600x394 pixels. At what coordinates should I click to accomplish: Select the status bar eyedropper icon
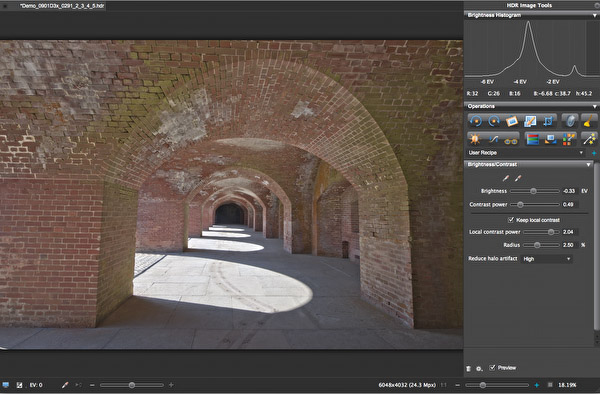point(65,385)
